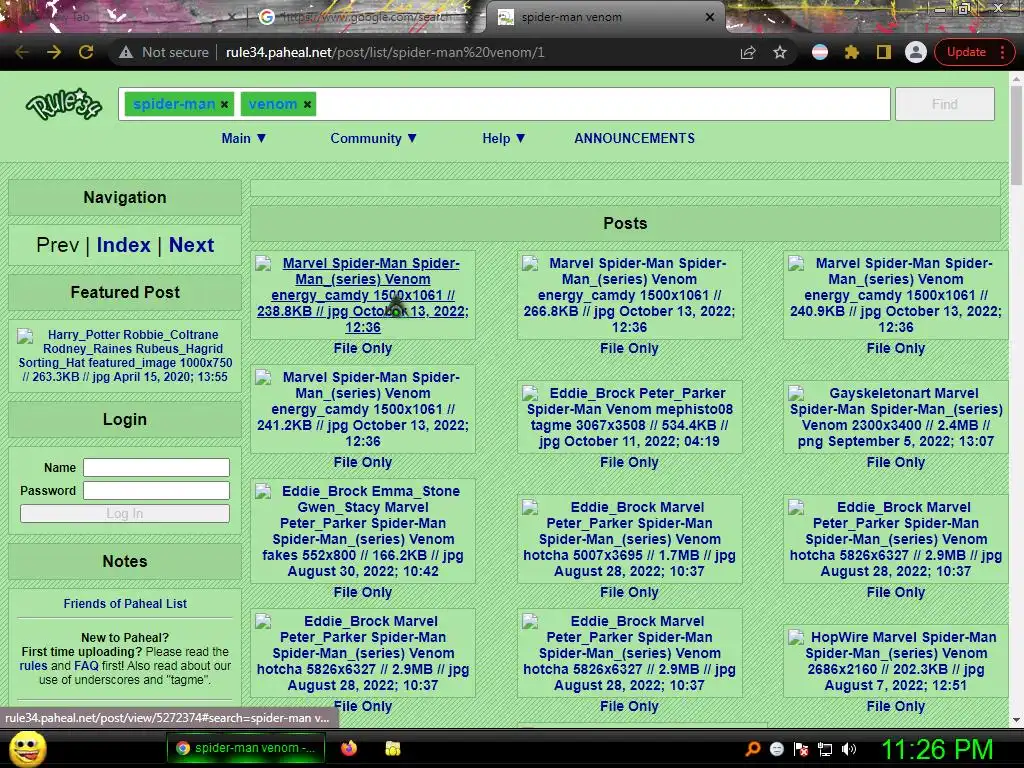Open the energy_camdy 238.8KB post link
The width and height of the screenshot is (1024, 768).
click(x=362, y=295)
